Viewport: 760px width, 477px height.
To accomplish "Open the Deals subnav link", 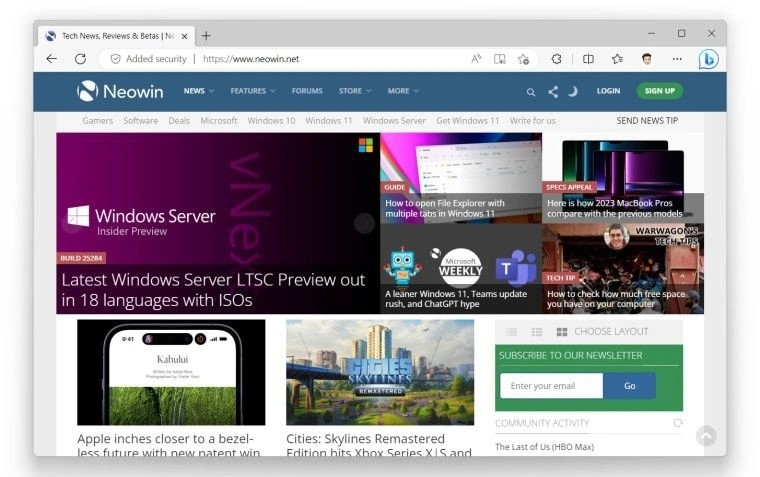I will pyautogui.click(x=179, y=121).
